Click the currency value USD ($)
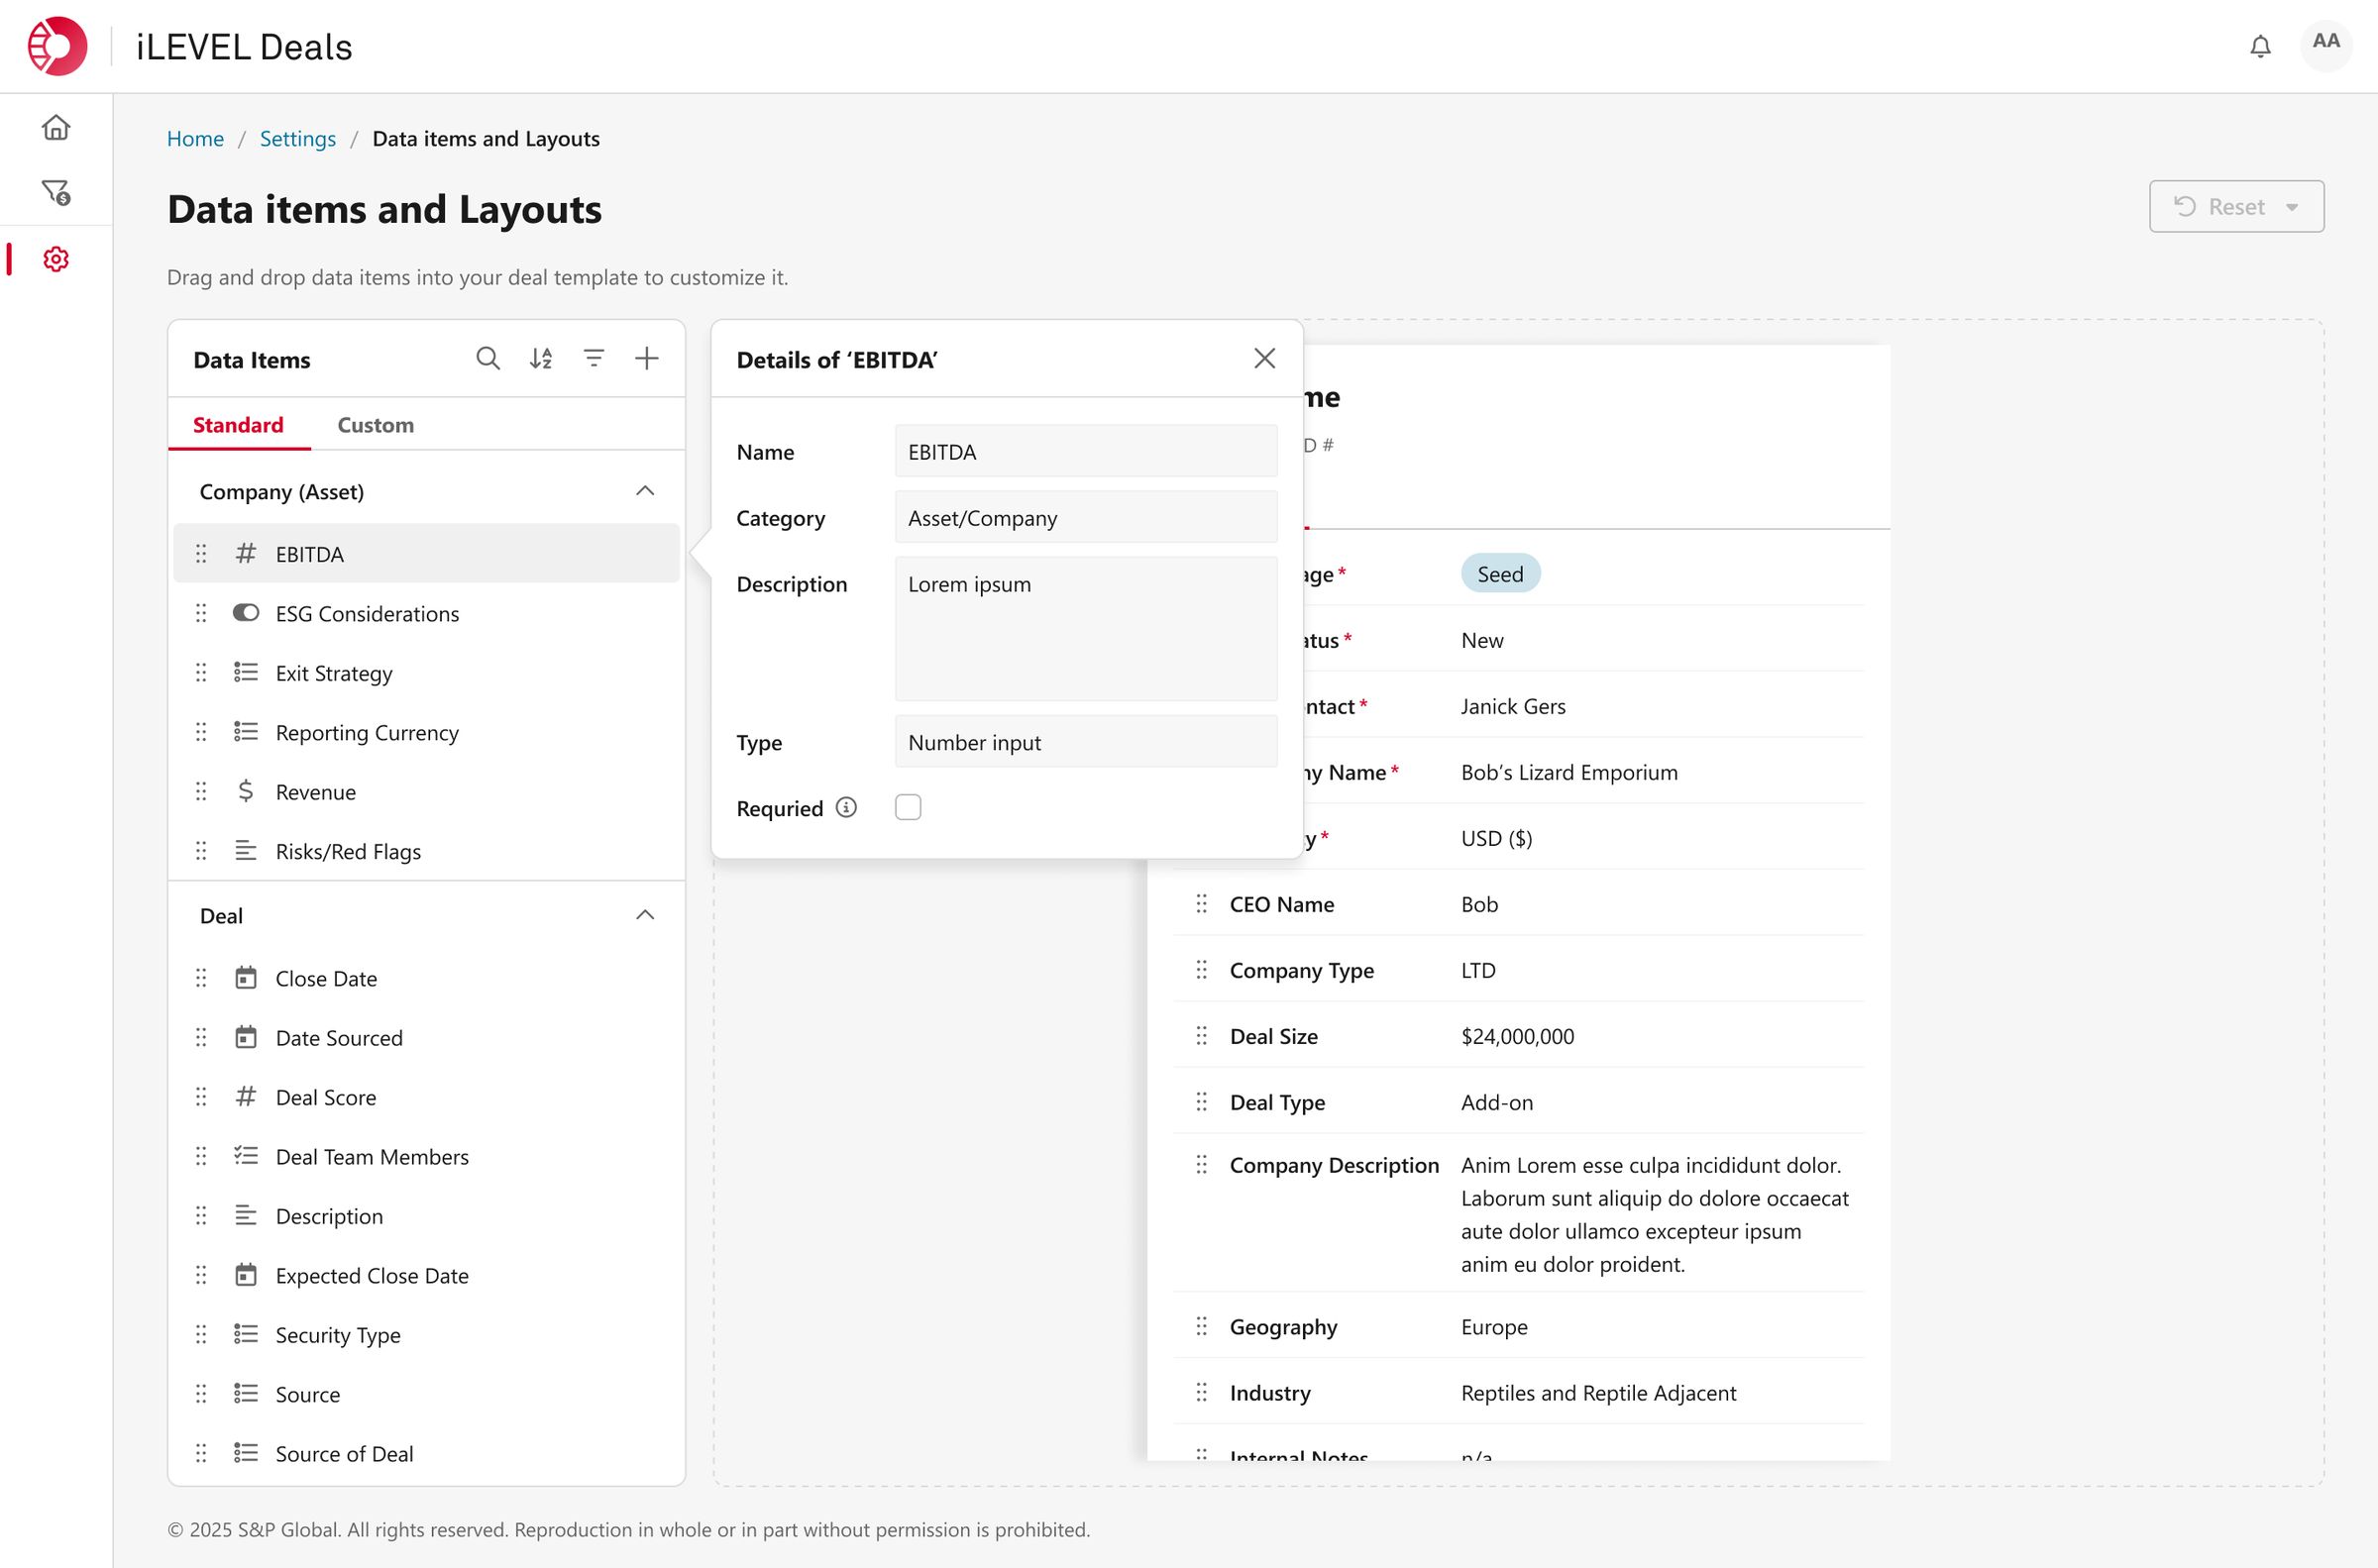 coord(1496,838)
